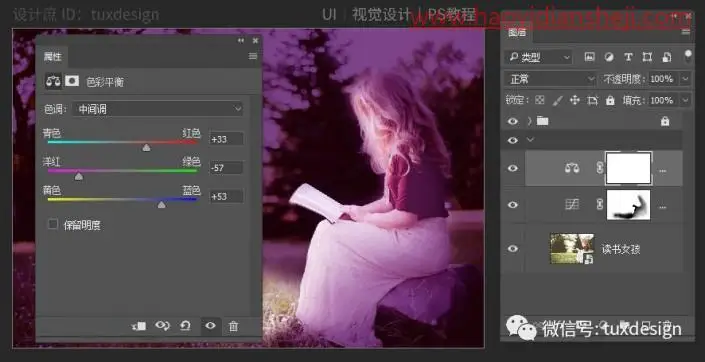
Task: Open the opacity slider dropdown arrow
Action: 685,79
